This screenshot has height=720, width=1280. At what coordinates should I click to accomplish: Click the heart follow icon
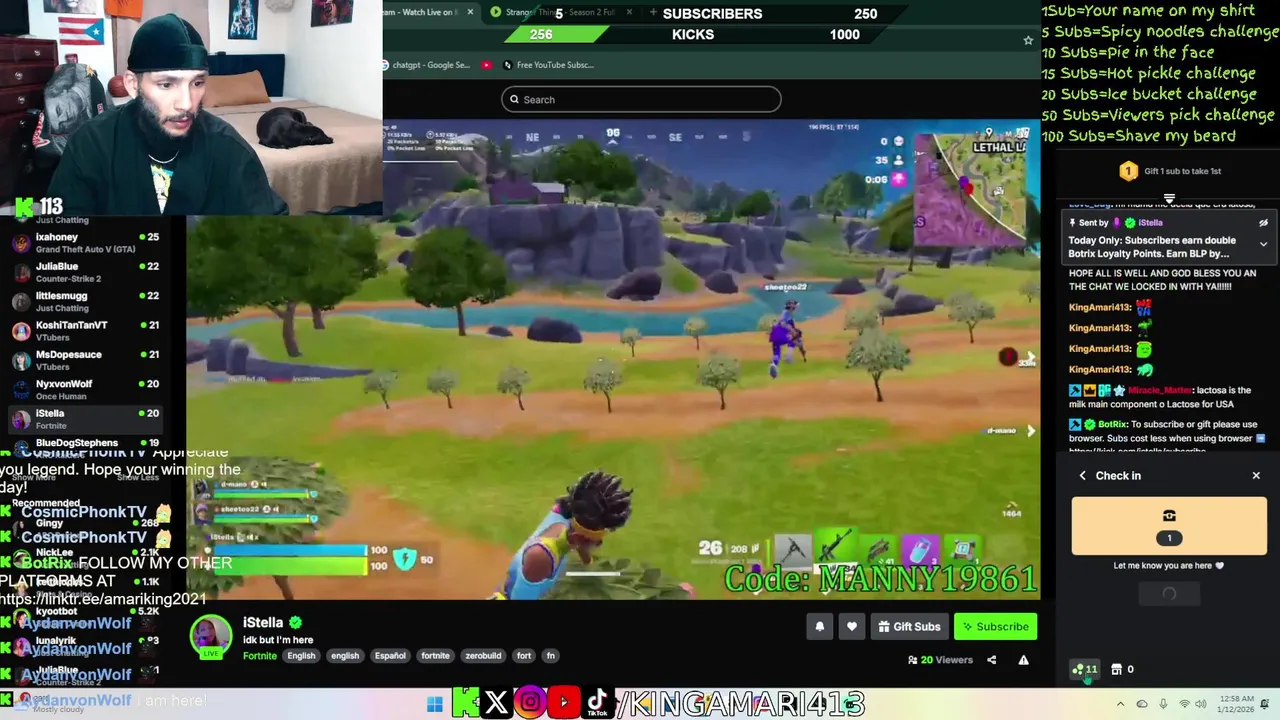tap(852, 627)
